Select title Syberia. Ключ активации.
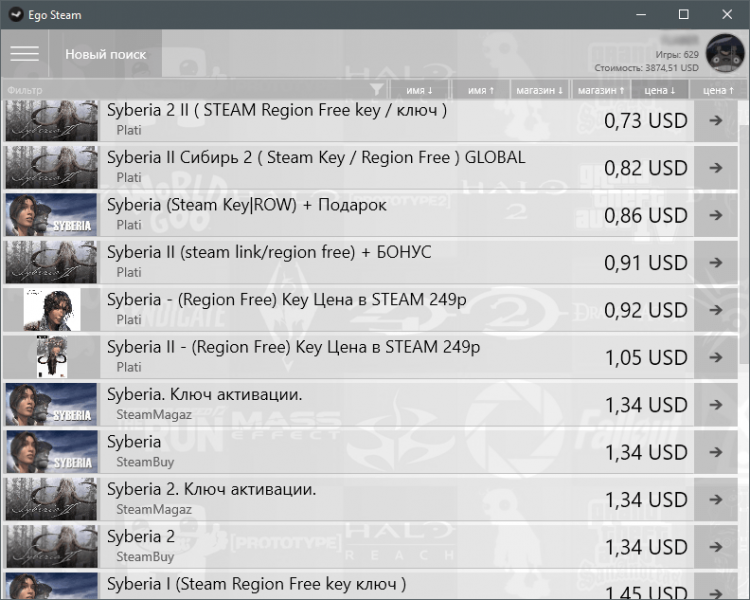Viewport: 750px width, 600px height. [x=205, y=394]
